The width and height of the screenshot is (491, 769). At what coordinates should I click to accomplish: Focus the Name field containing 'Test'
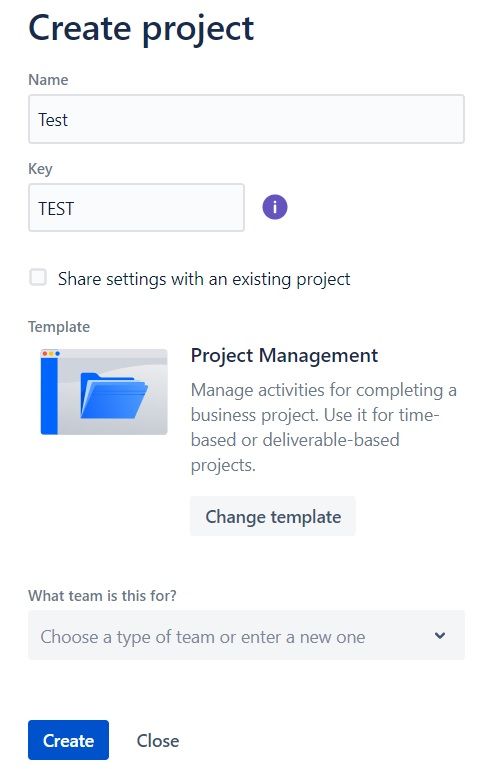[x=246, y=119]
